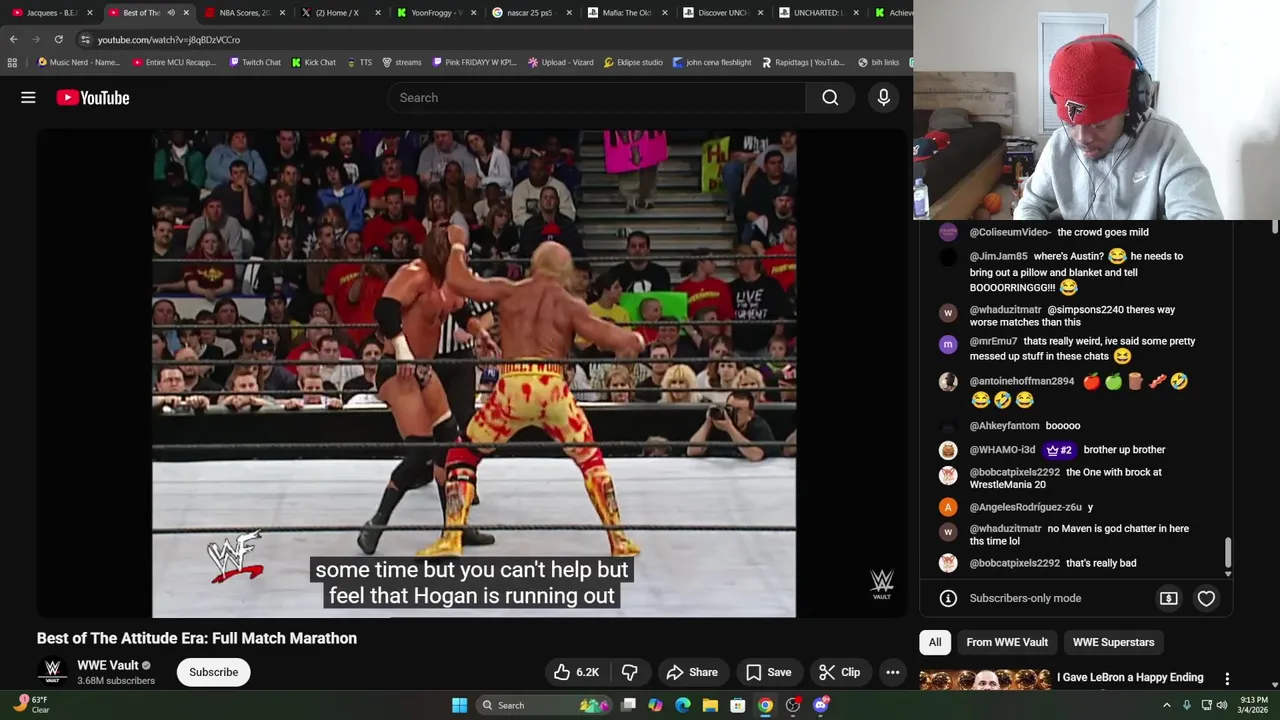Mute the Best of The Attitude tab audio
Image resolution: width=1280 pixels, height=720 pixels.
[171, 13]
